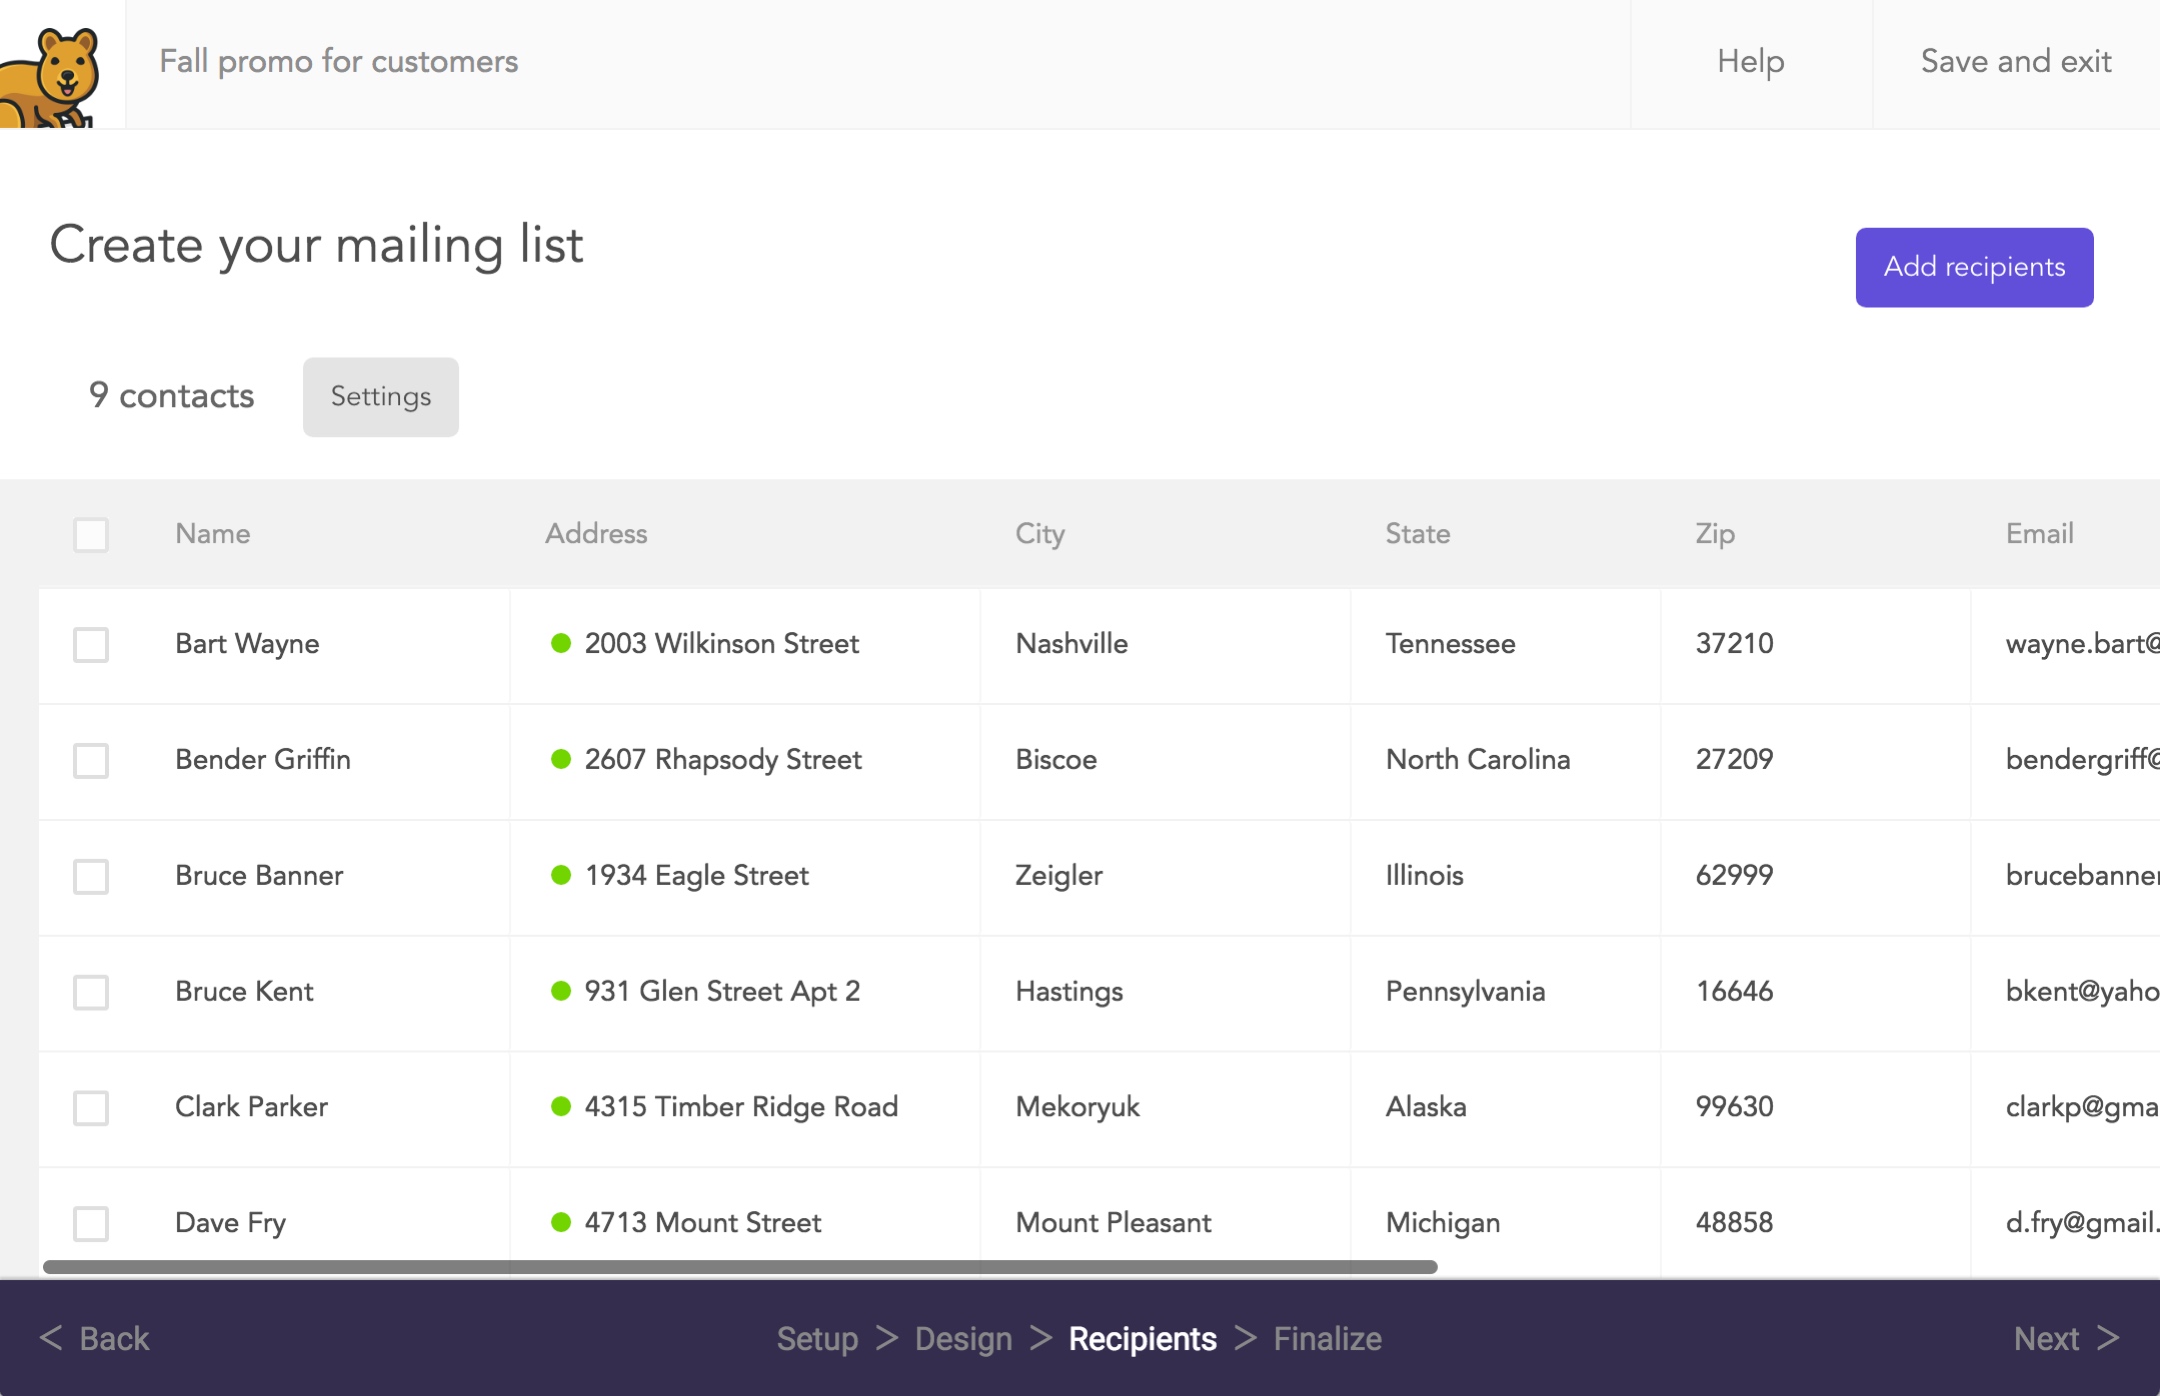Open the Help link
Screen dimensions: 2160x1396
[x=1750, y=62]
